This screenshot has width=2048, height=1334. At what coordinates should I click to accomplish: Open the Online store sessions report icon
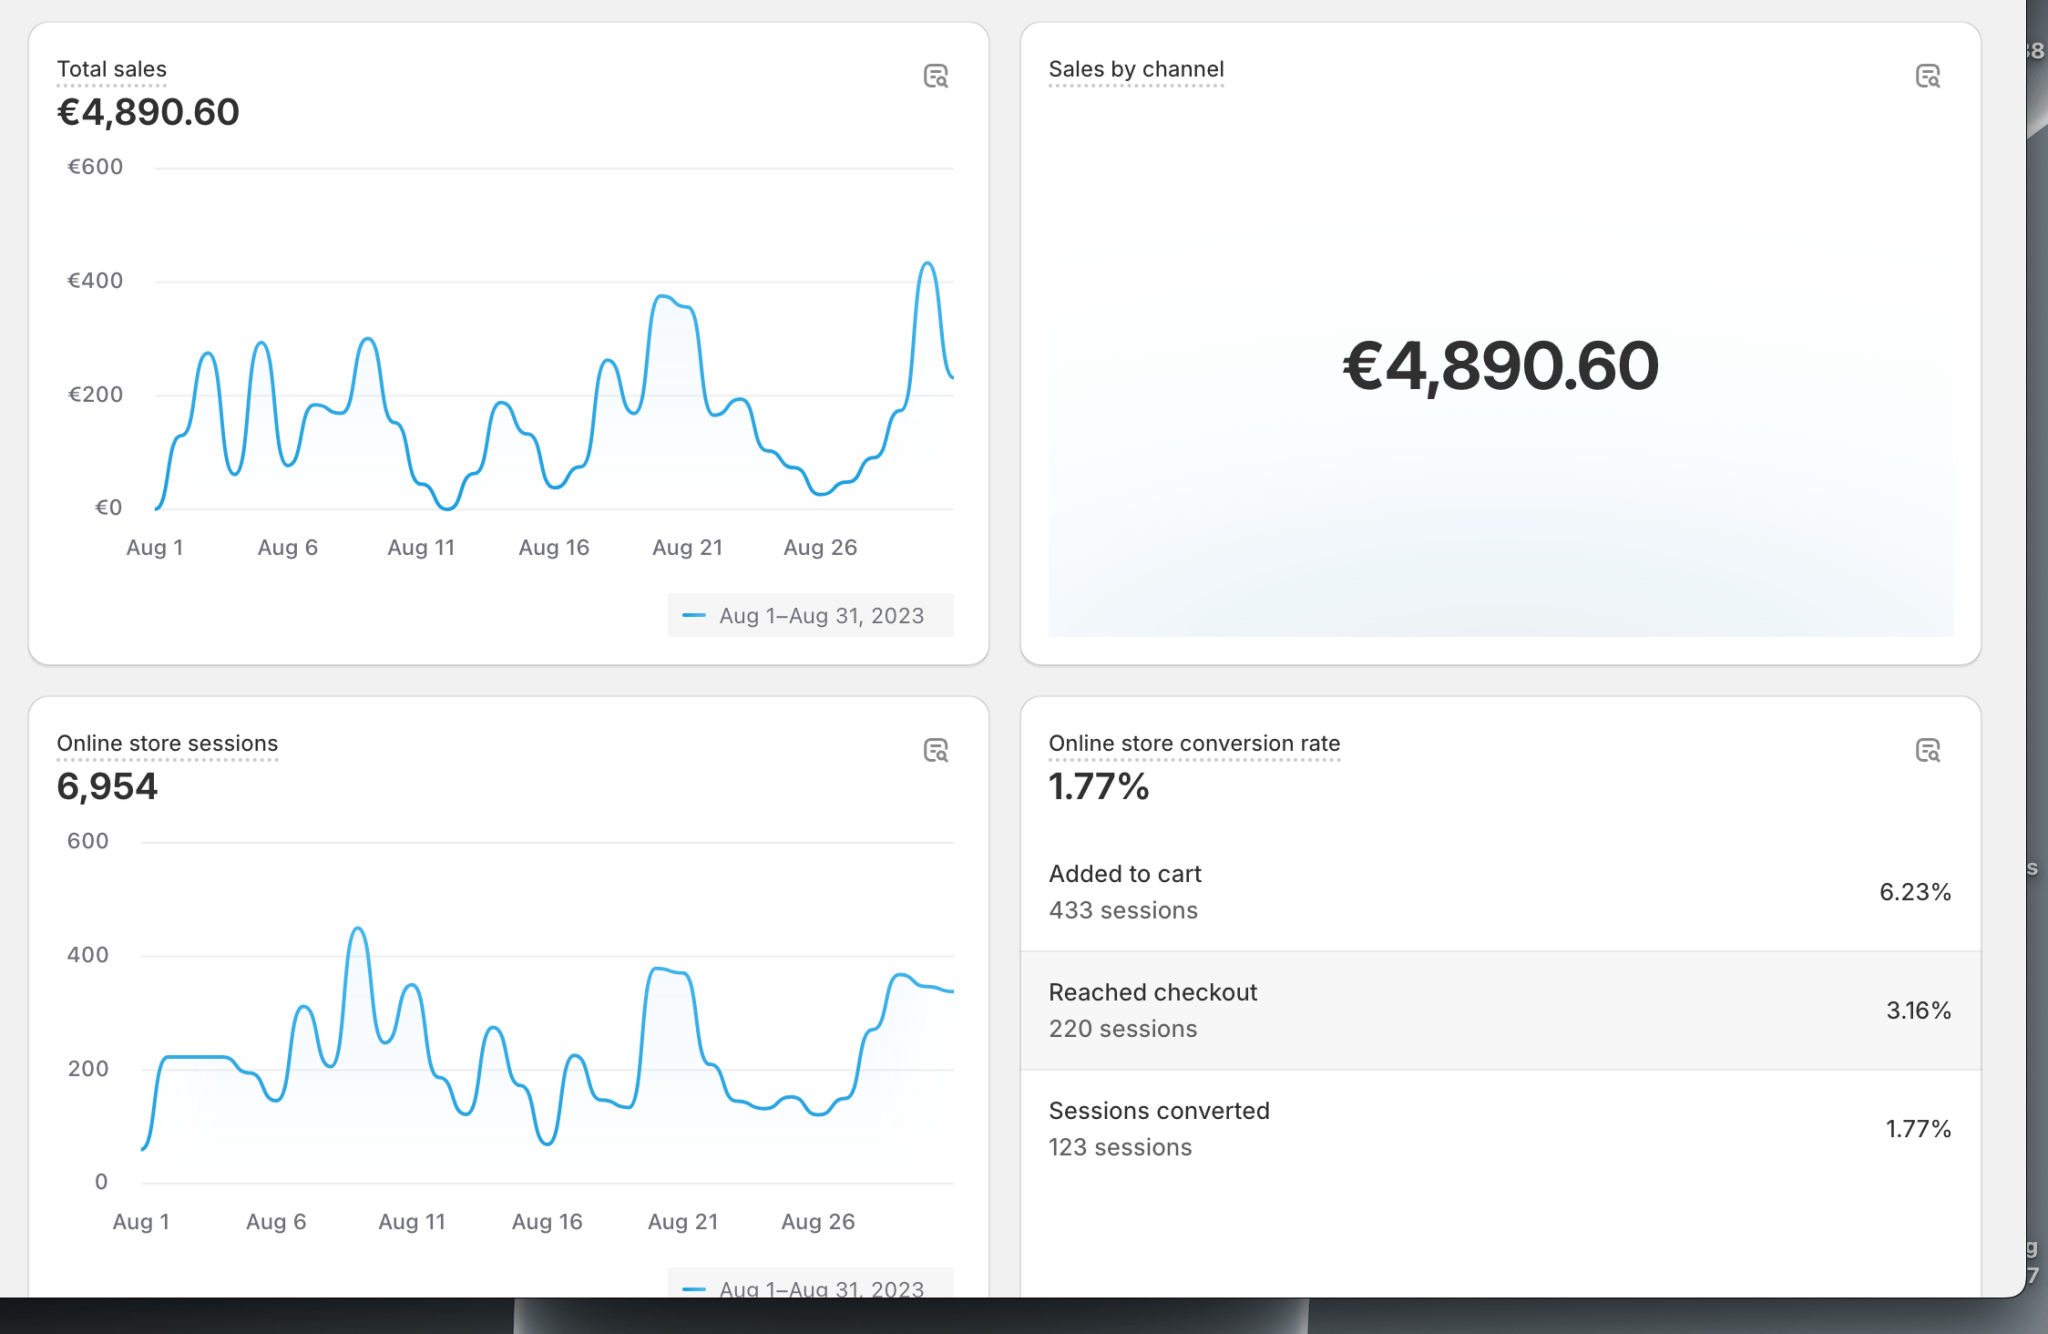click(x=935, y=750)
